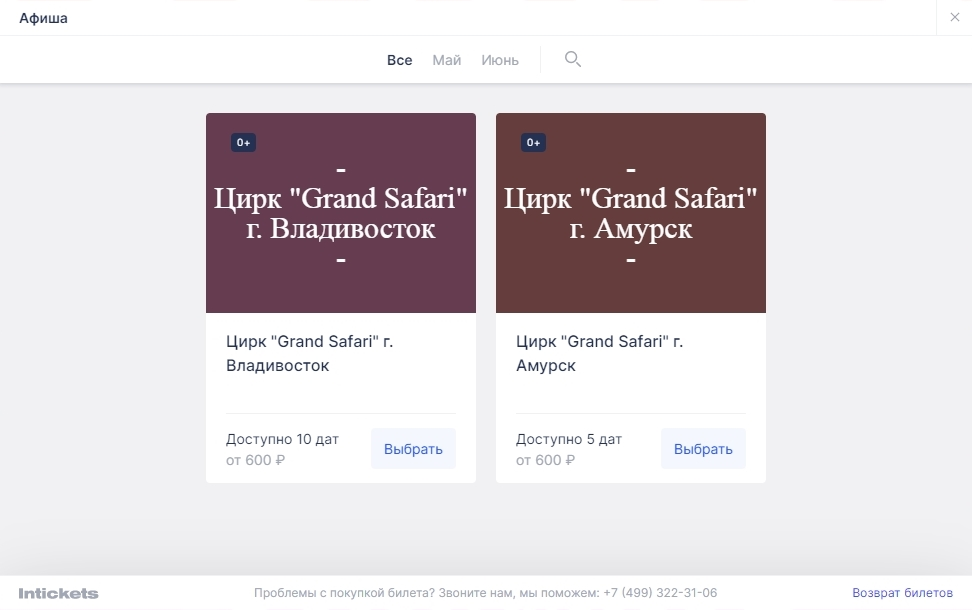Click the support phone number in footer

coord(660,593)
